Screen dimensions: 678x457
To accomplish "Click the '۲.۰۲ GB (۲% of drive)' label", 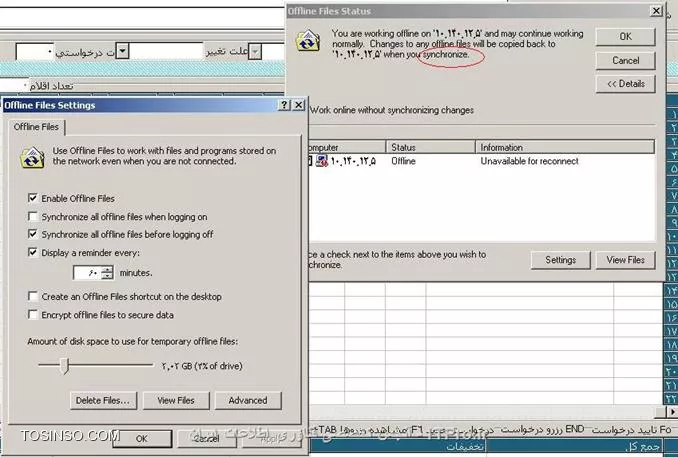I will click(x=202, y=366).
